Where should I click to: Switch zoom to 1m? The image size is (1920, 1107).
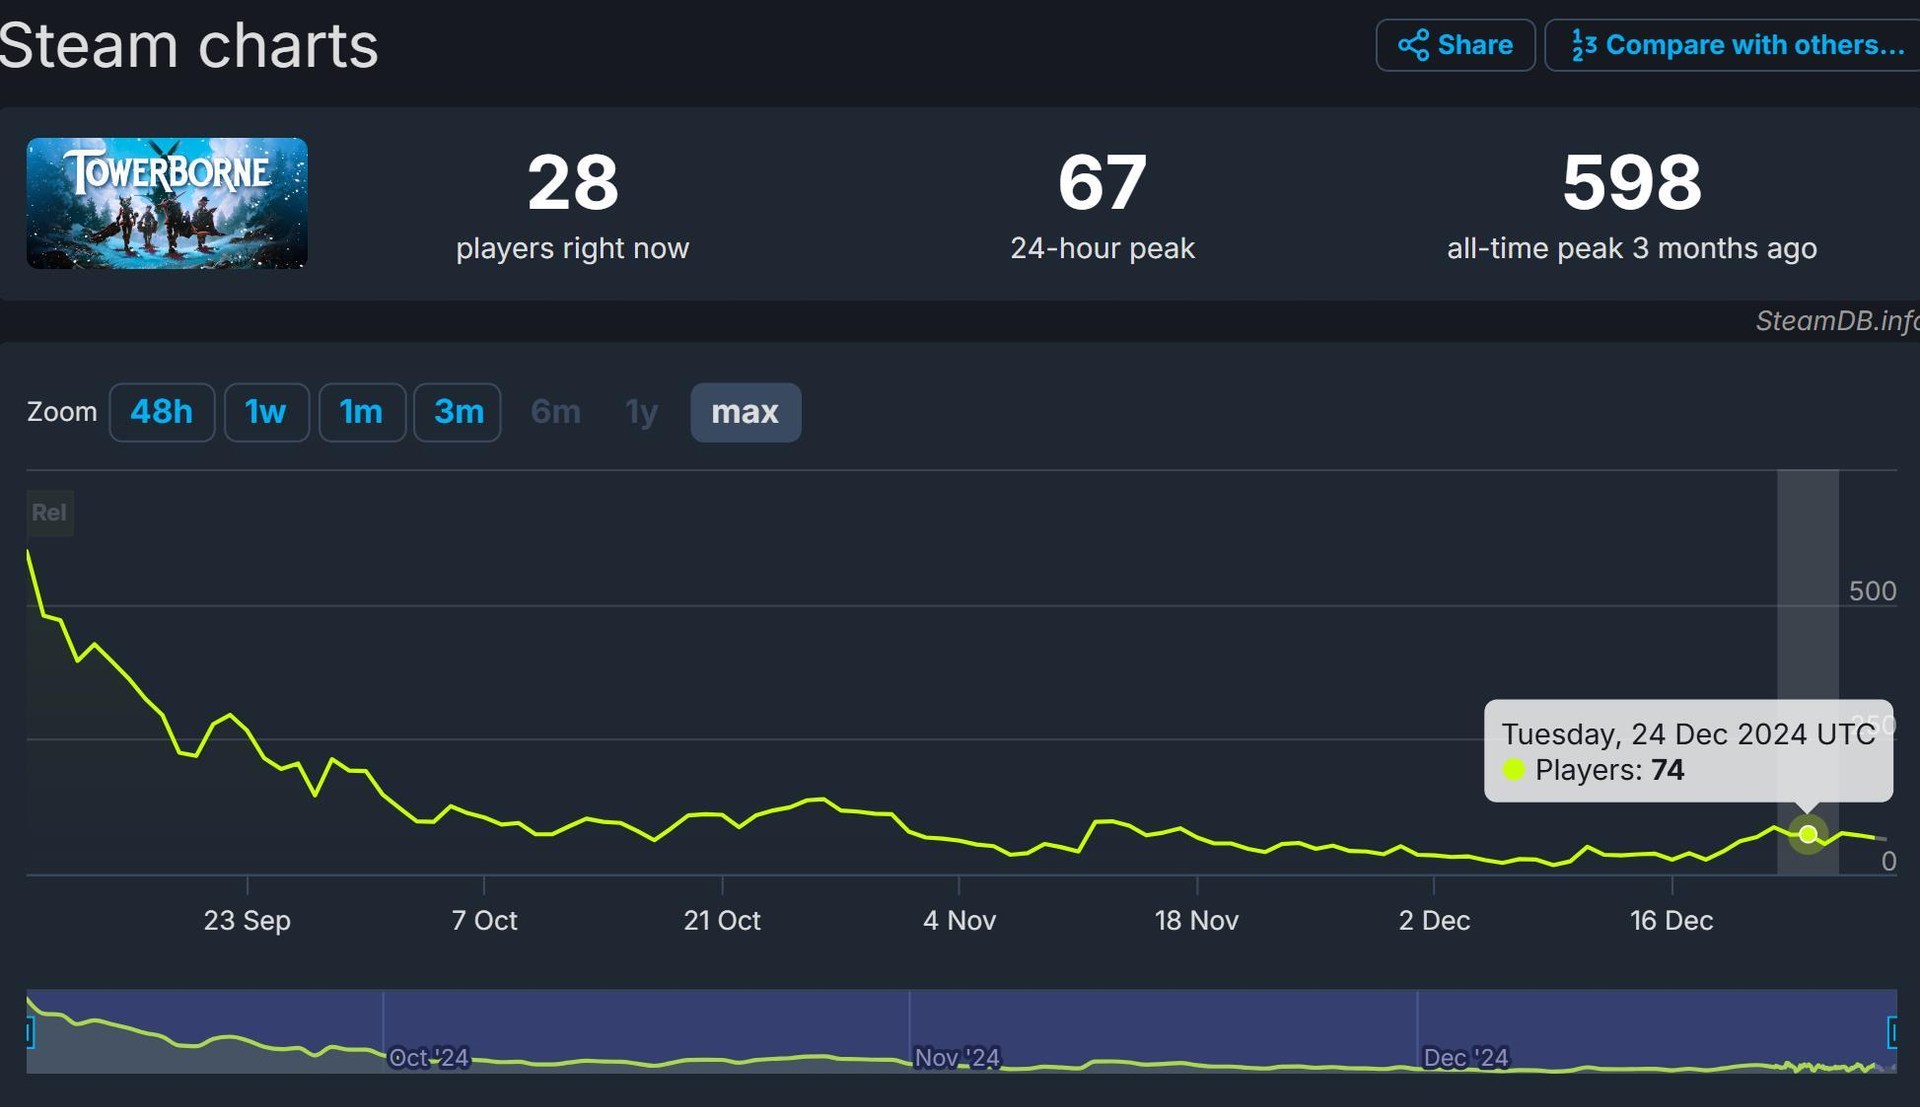pos(361,412)
